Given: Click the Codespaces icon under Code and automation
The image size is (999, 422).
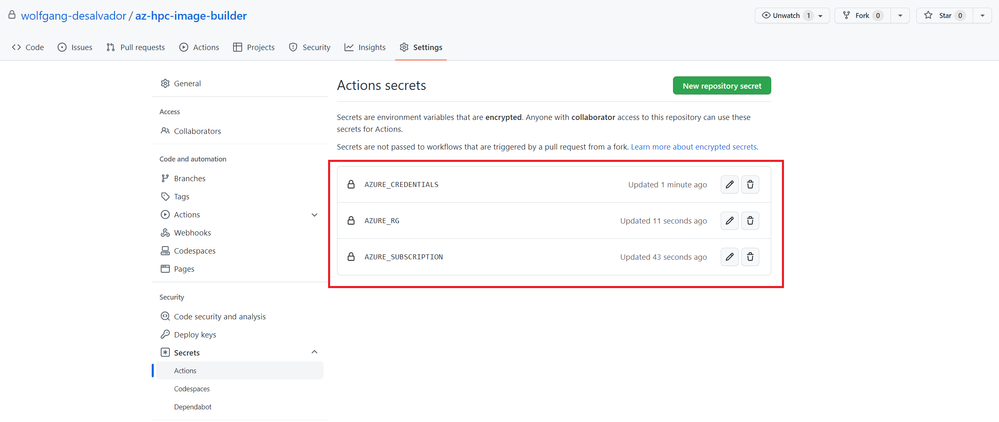Looking at the screenshot, I should click(165, 251).
